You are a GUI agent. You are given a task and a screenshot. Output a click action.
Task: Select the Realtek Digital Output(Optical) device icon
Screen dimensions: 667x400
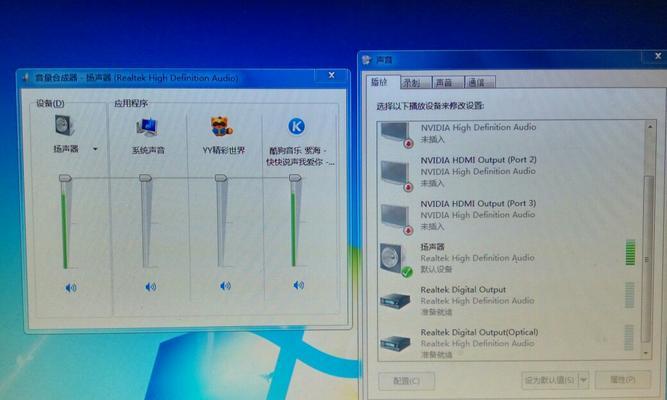click(x=395, y=343)
